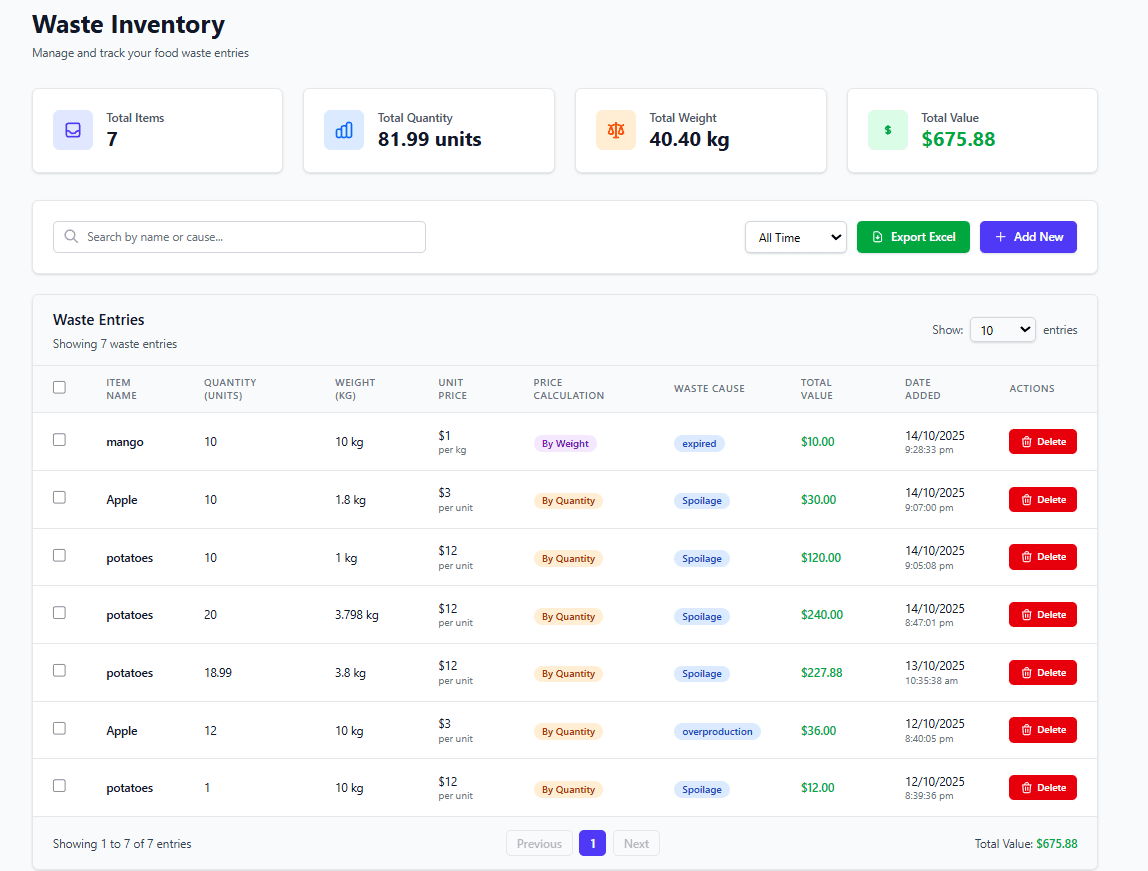Select the overproduction Apple row checkbox
This screenshot has width=1148, height=871.
tap(59, 729)
